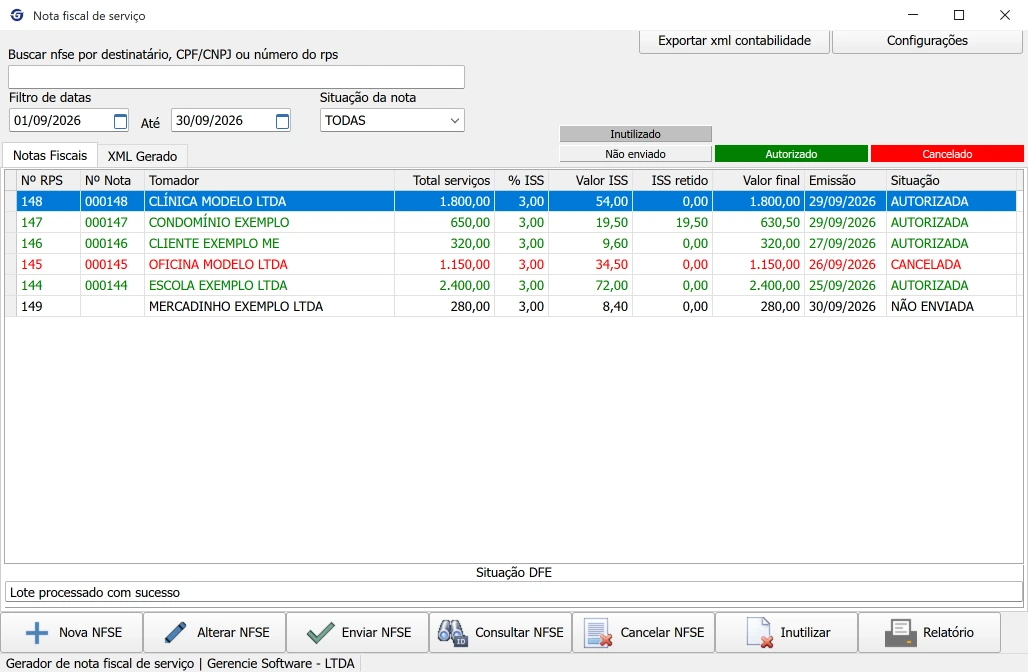This screenshot has width=1028, height=672.
Task: Click the pencil icon on Alterar NFSE
Action: (175, 633)
